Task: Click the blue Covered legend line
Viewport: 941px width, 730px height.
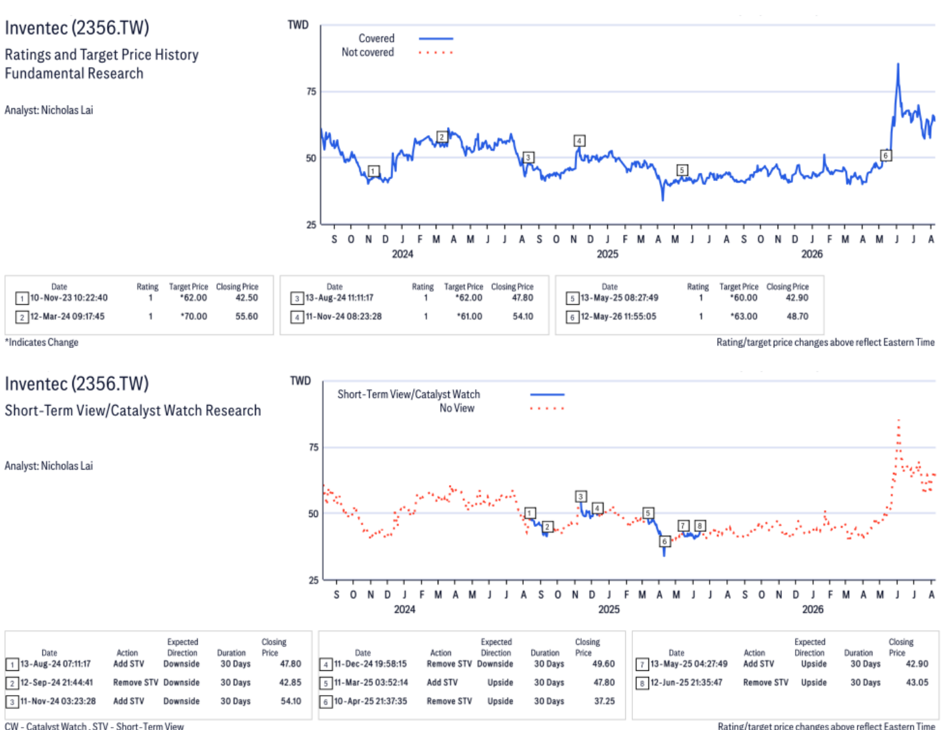Action: [x=436, y=38]
